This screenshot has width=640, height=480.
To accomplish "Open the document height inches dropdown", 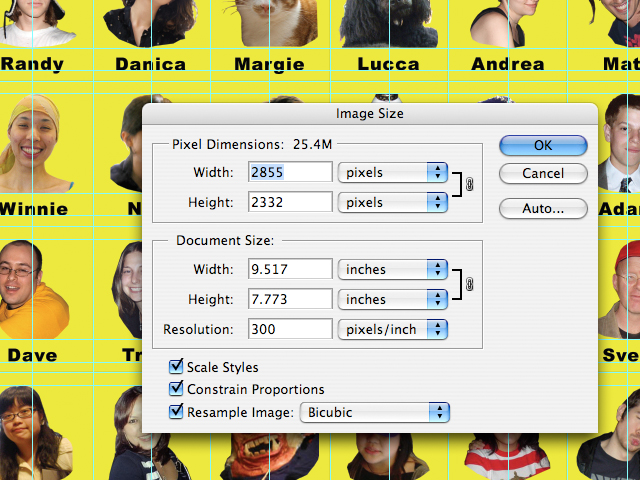I will point(393,299).
